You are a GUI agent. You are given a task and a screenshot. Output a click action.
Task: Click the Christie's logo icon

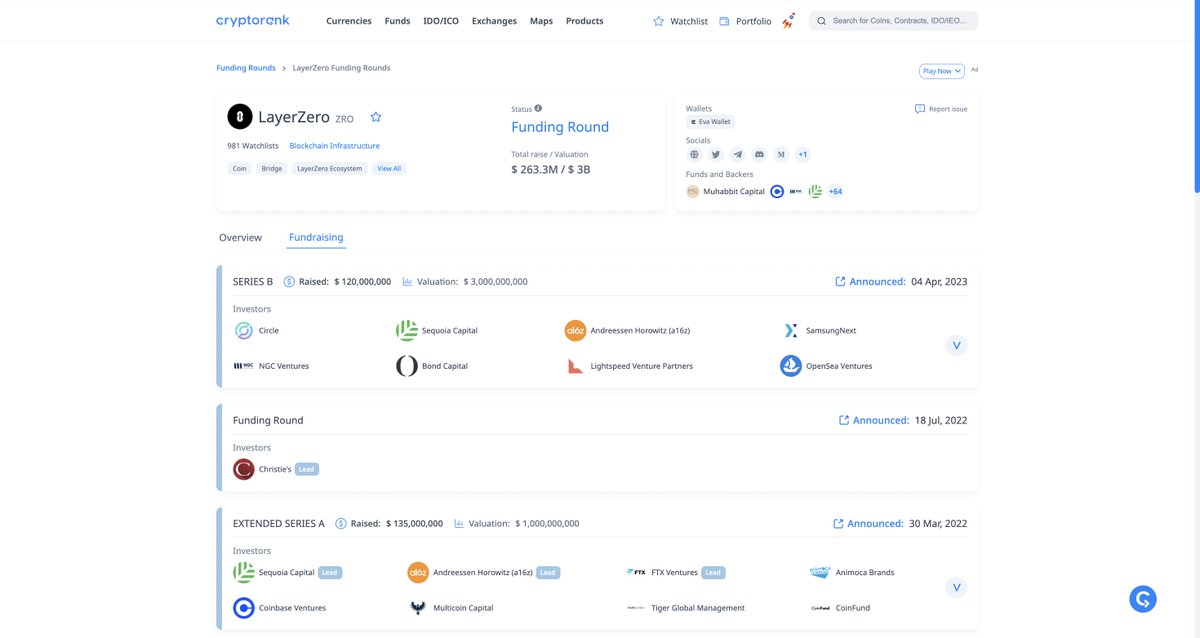click(x=244, y=469)
